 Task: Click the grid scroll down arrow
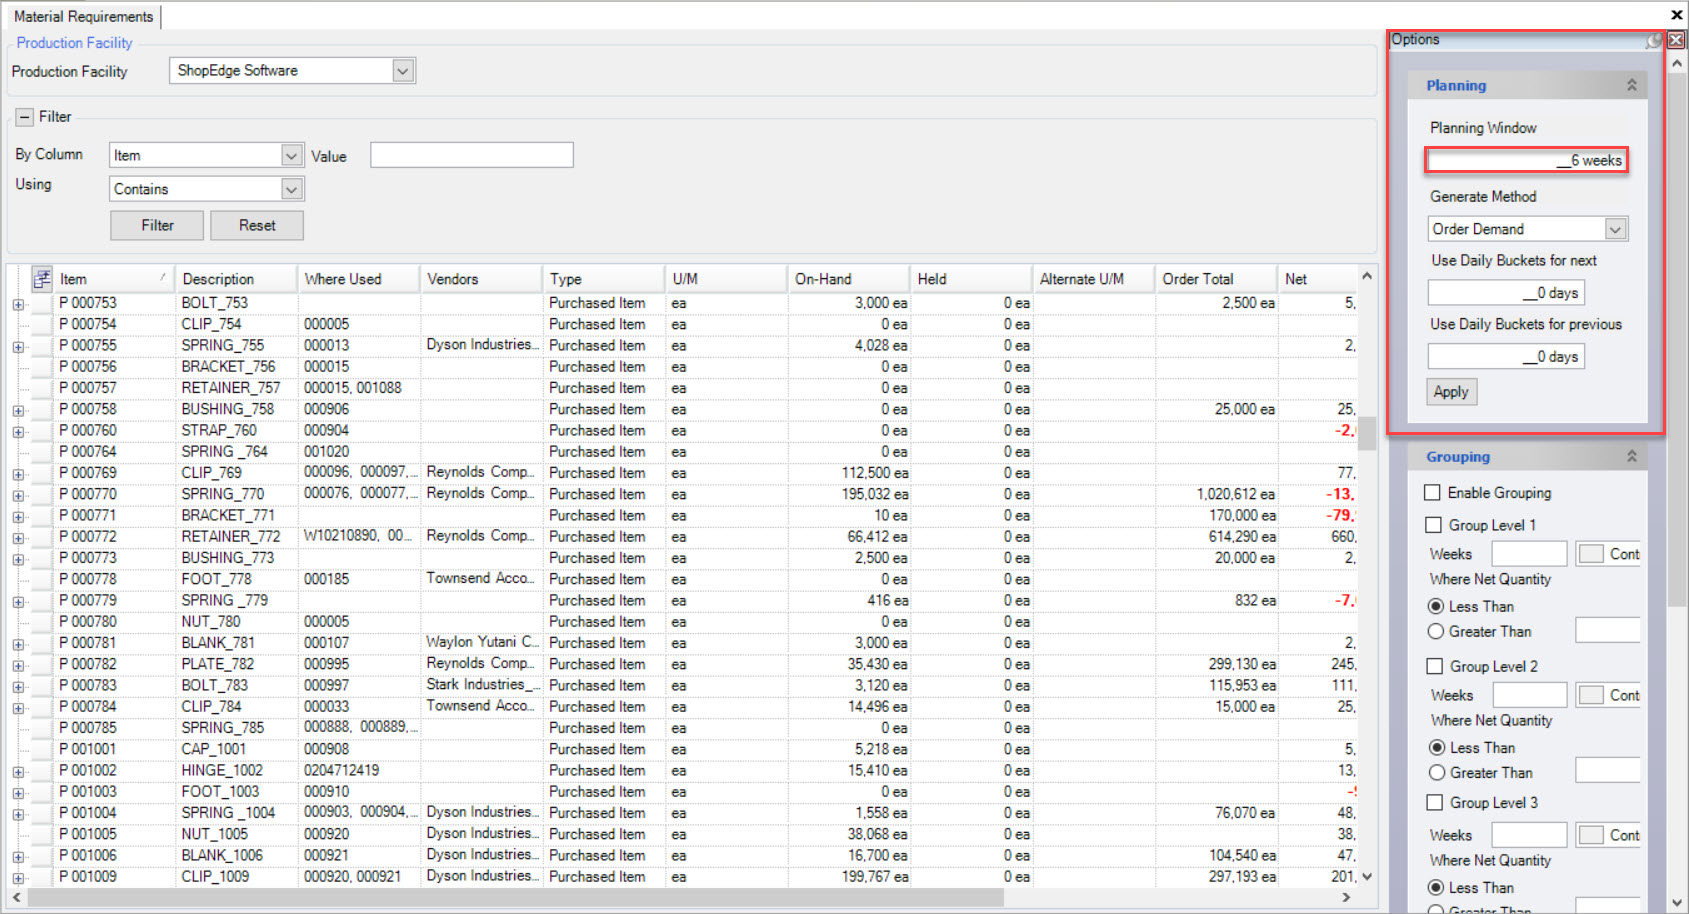coord(1367,876)
